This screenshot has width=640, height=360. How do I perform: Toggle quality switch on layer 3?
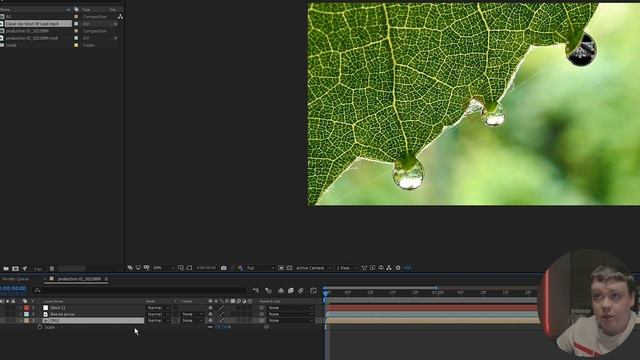click(222, 321)
